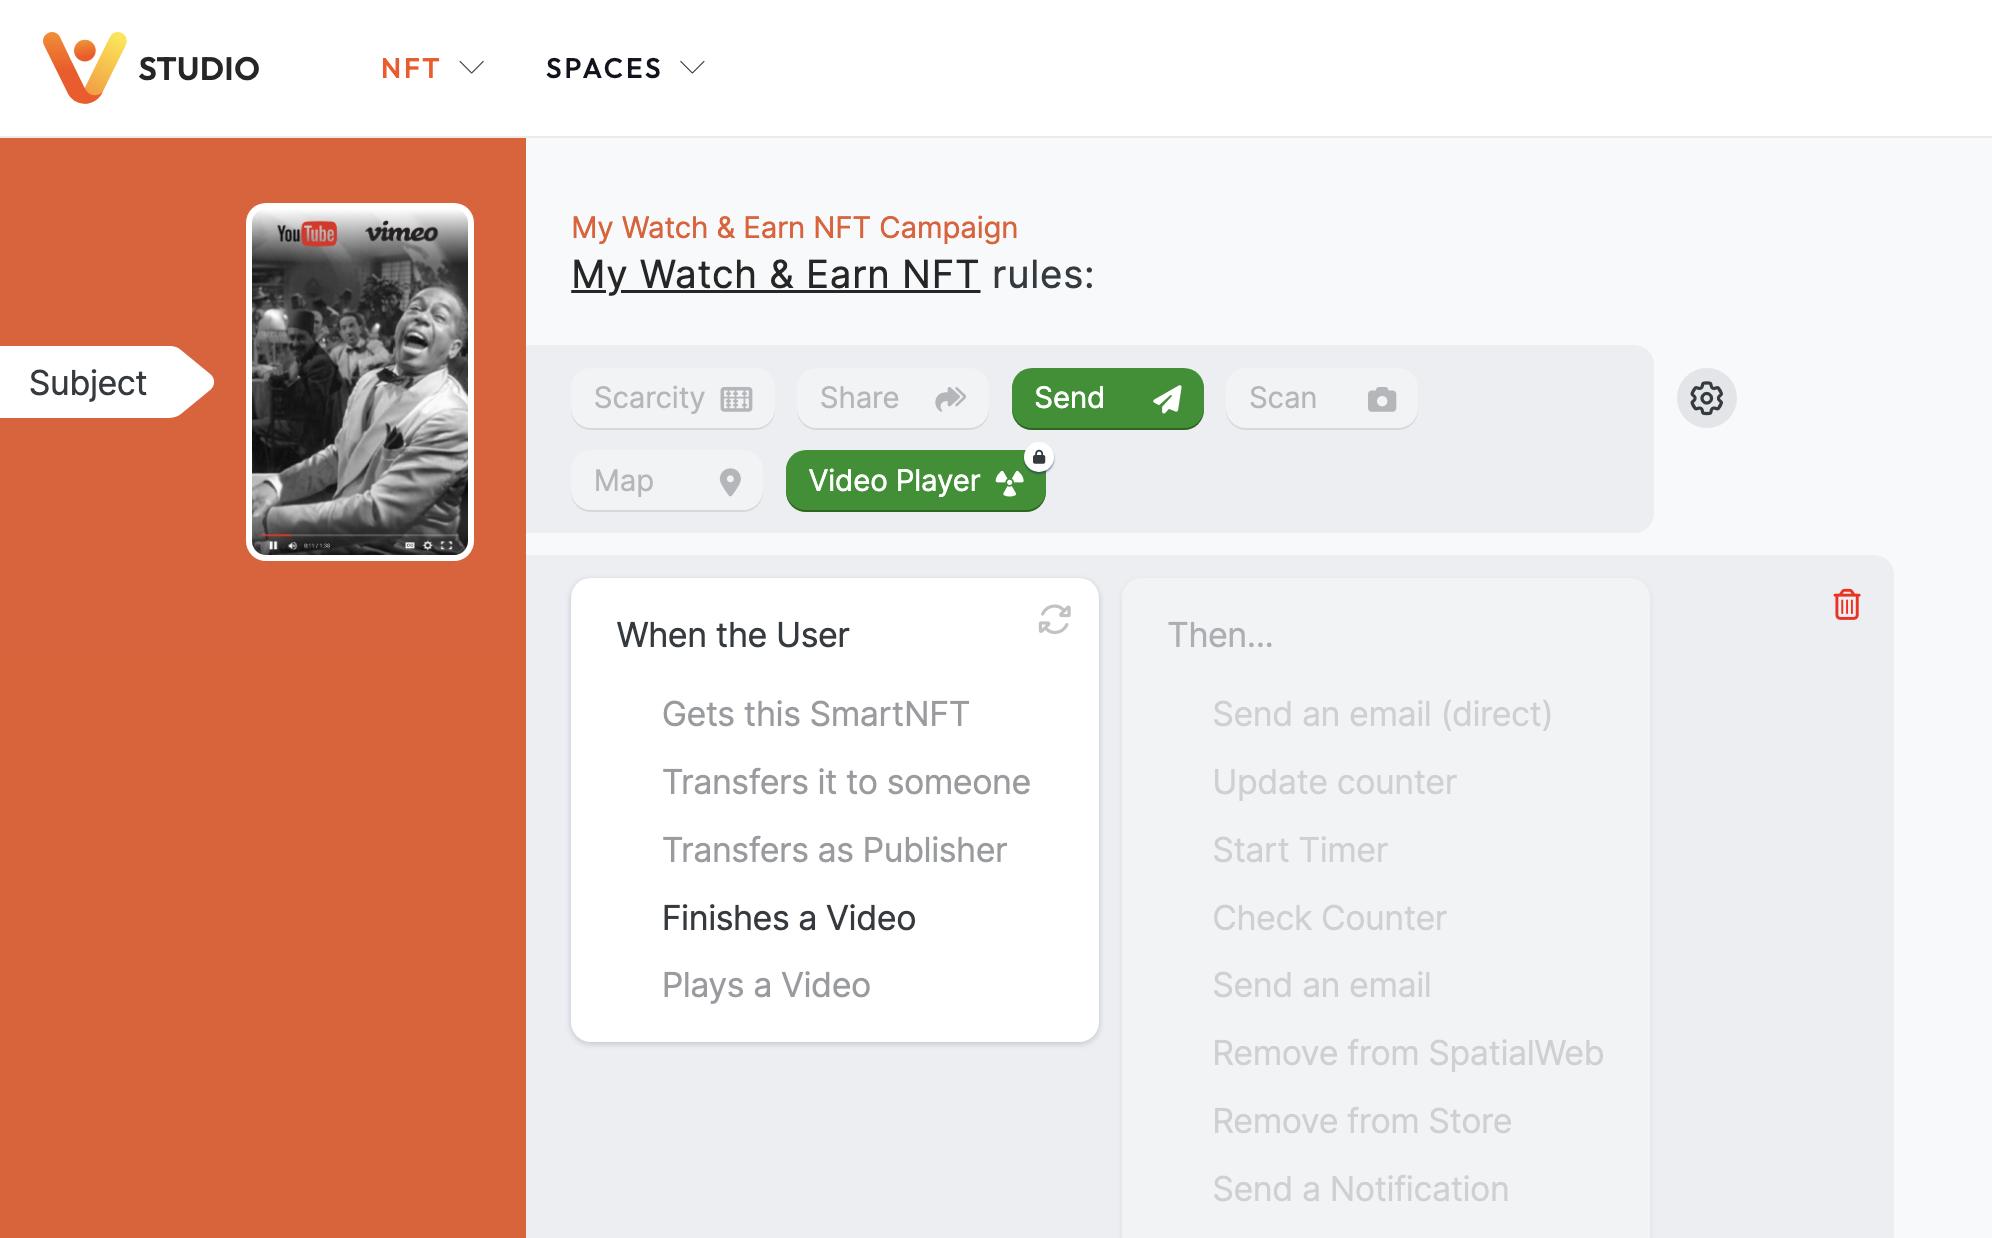
Task: Toggle the Map rule module
Action: (x=666, y=481)
